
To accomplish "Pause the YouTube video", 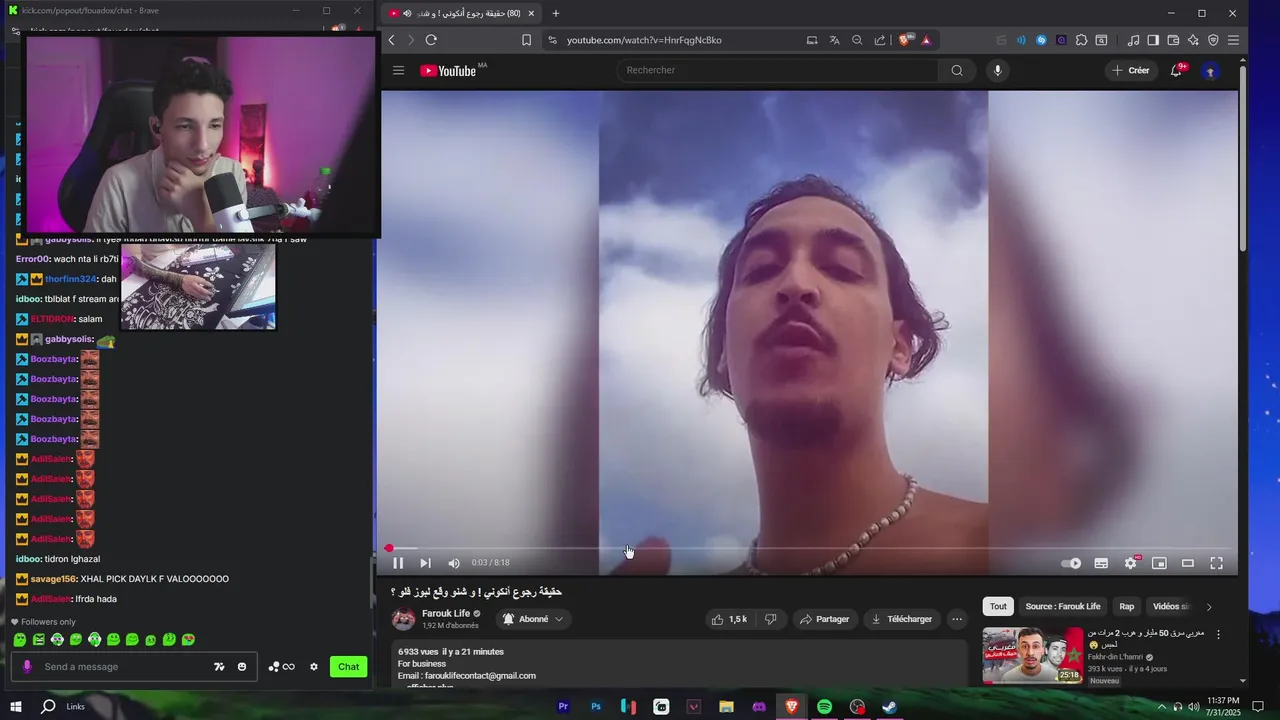I will pos(398,563).
